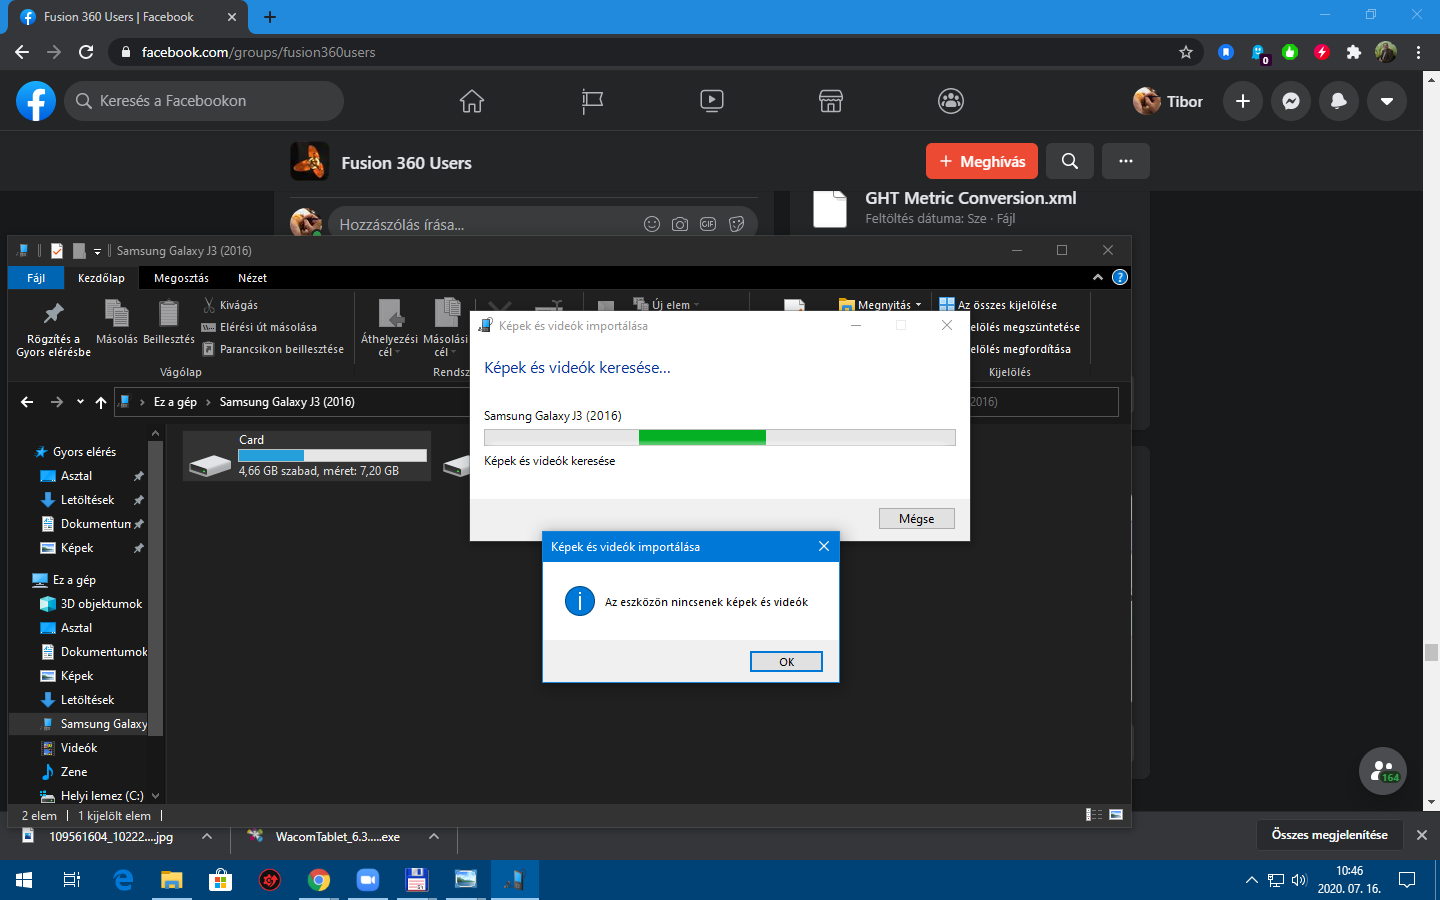Open the Nézet ribbon tab
This screenshot has height=900, width=1440.
coord(252,278)
